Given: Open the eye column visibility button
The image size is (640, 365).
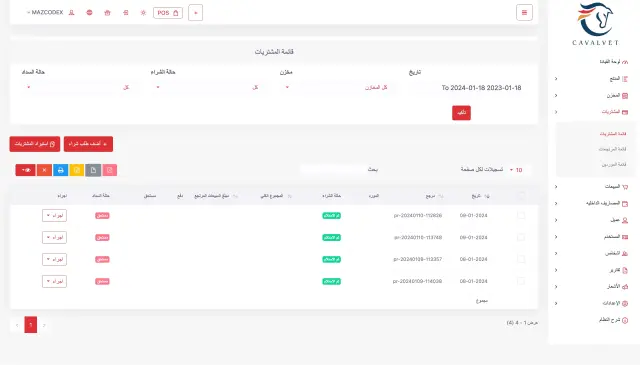Looking at the screenshot, I should pos(25,170).
